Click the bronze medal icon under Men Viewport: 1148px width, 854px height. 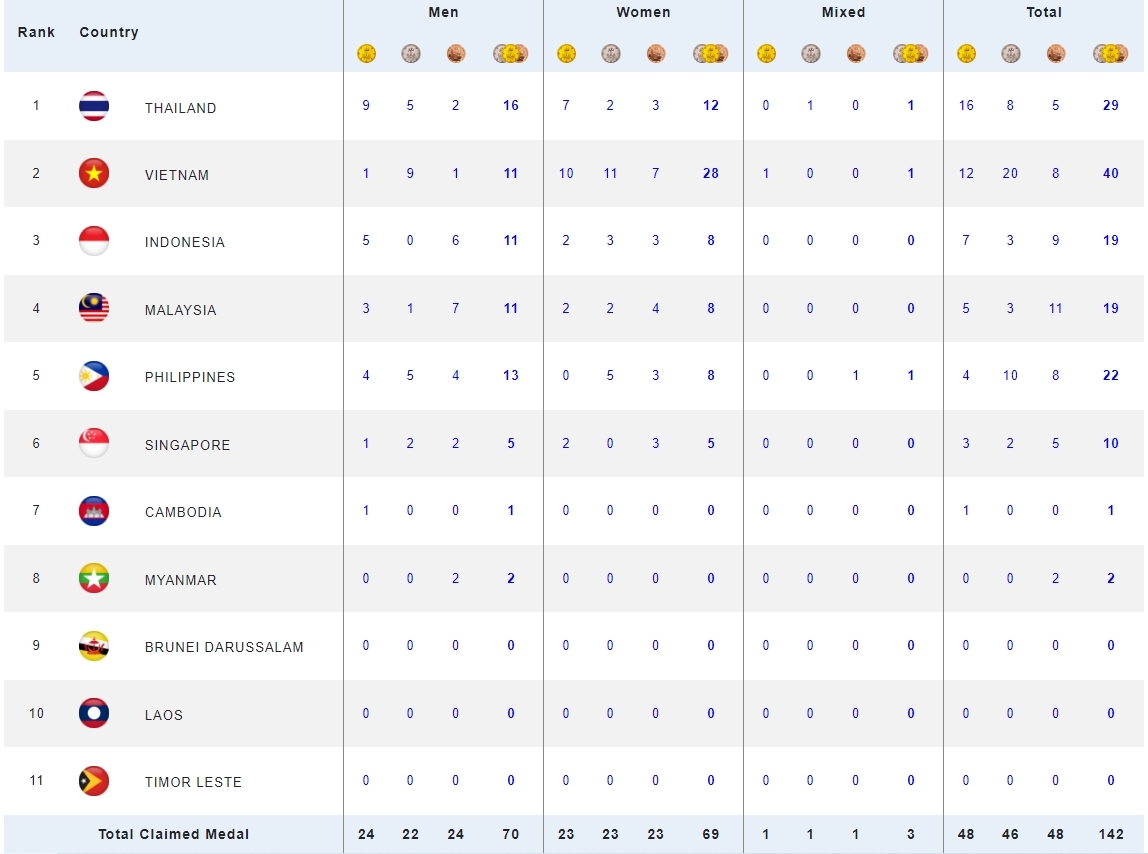click(455, 53)
